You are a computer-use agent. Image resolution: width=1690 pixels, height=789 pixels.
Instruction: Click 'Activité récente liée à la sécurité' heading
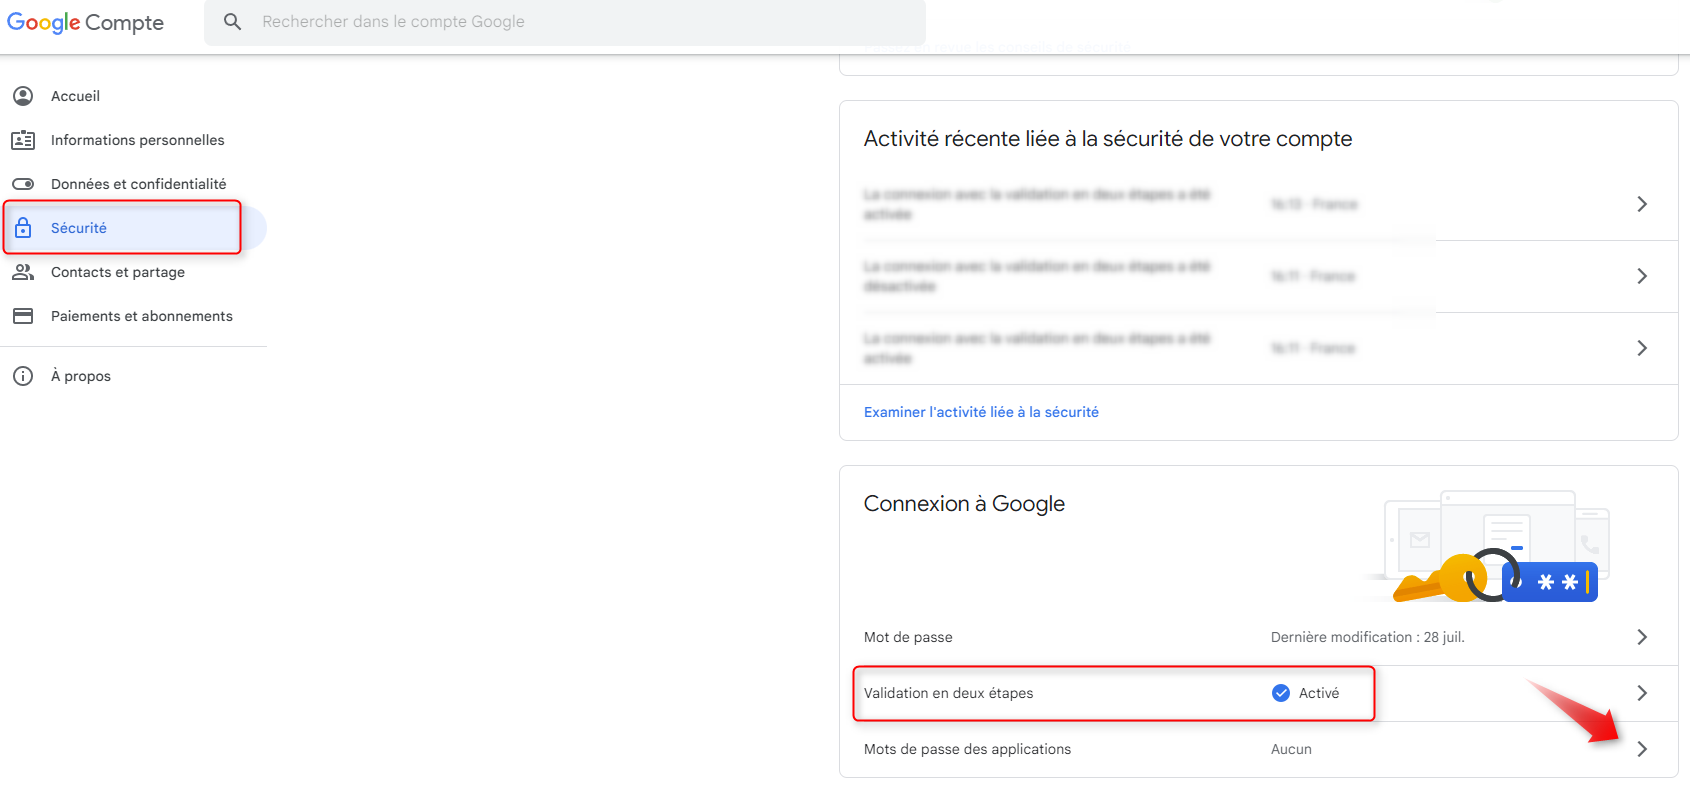coord(1108,139)
